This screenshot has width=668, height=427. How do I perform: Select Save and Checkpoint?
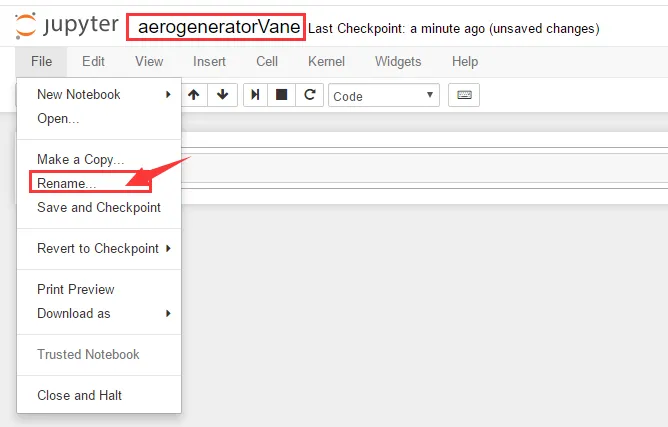99,207
